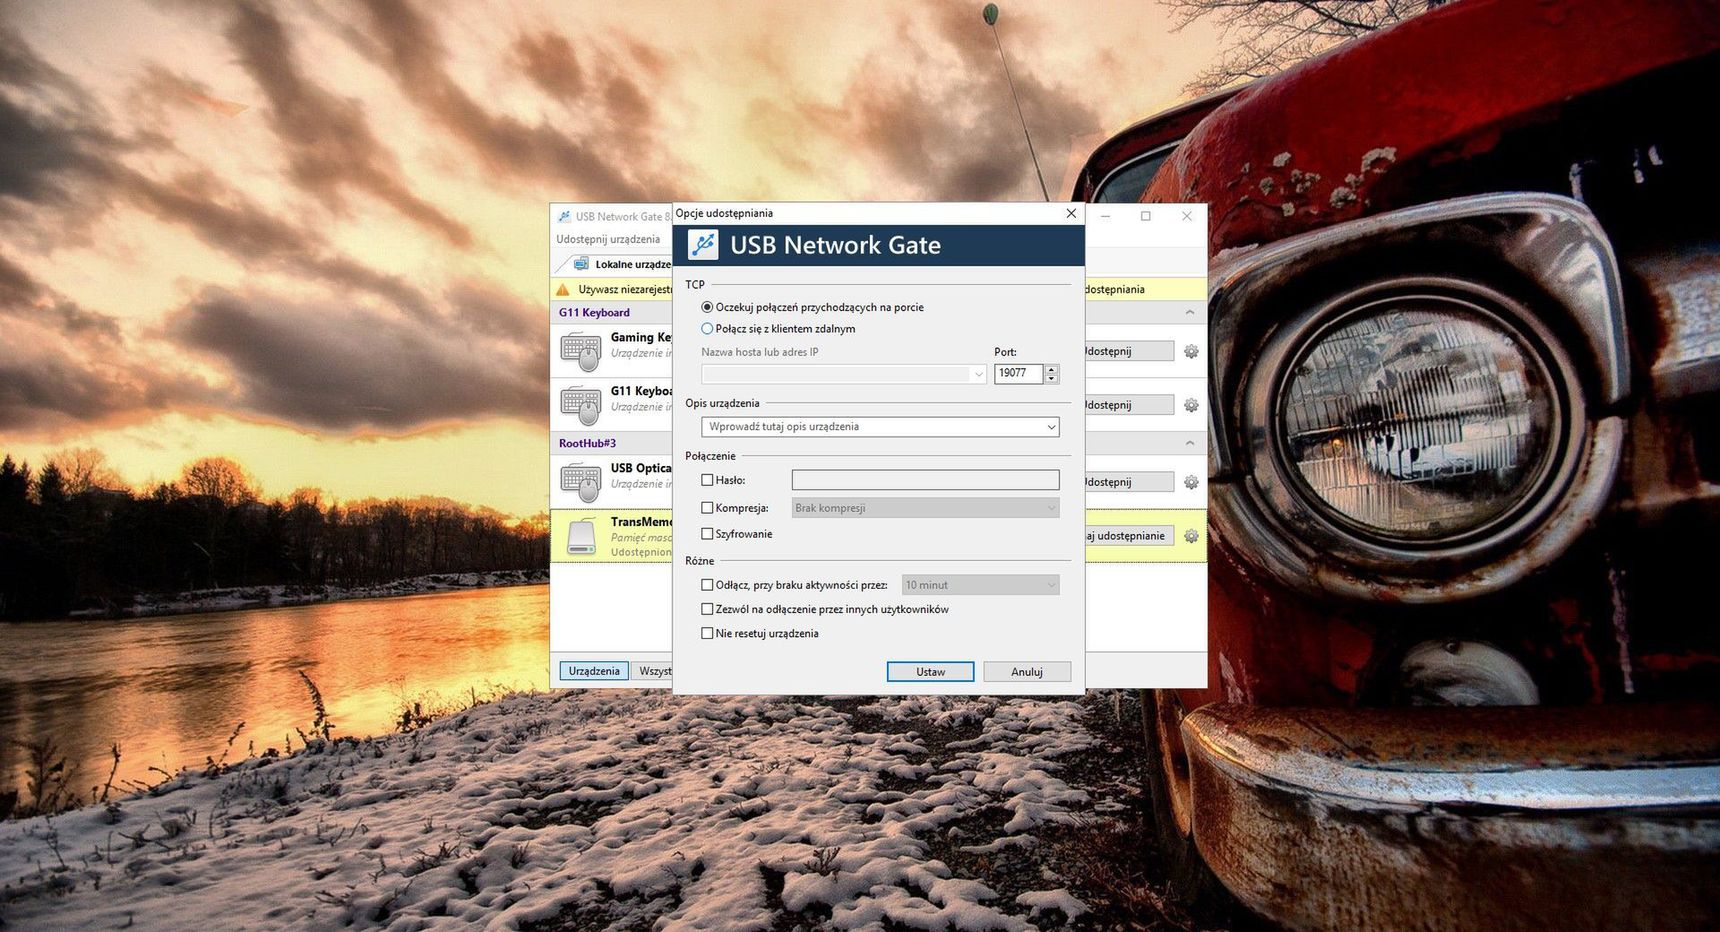Open settings gear for USB Optical row
Viewport: 1720px width, 932px height.
pos(1191,482)
